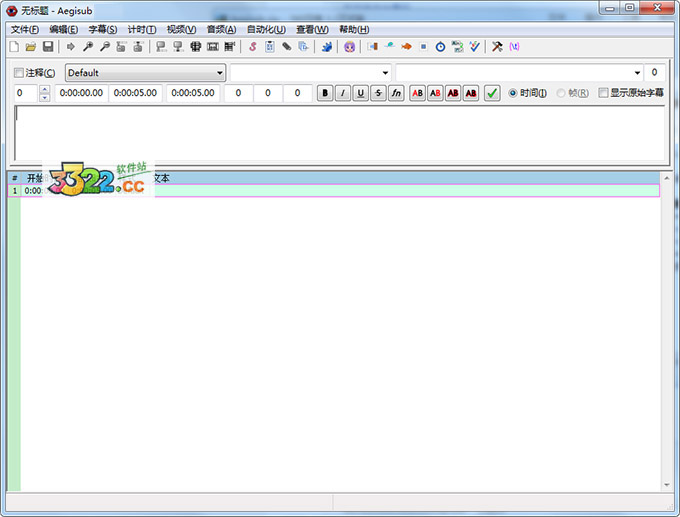Open the Styles Manager
The image size is (680, 517).
click(x=253, y=46)
